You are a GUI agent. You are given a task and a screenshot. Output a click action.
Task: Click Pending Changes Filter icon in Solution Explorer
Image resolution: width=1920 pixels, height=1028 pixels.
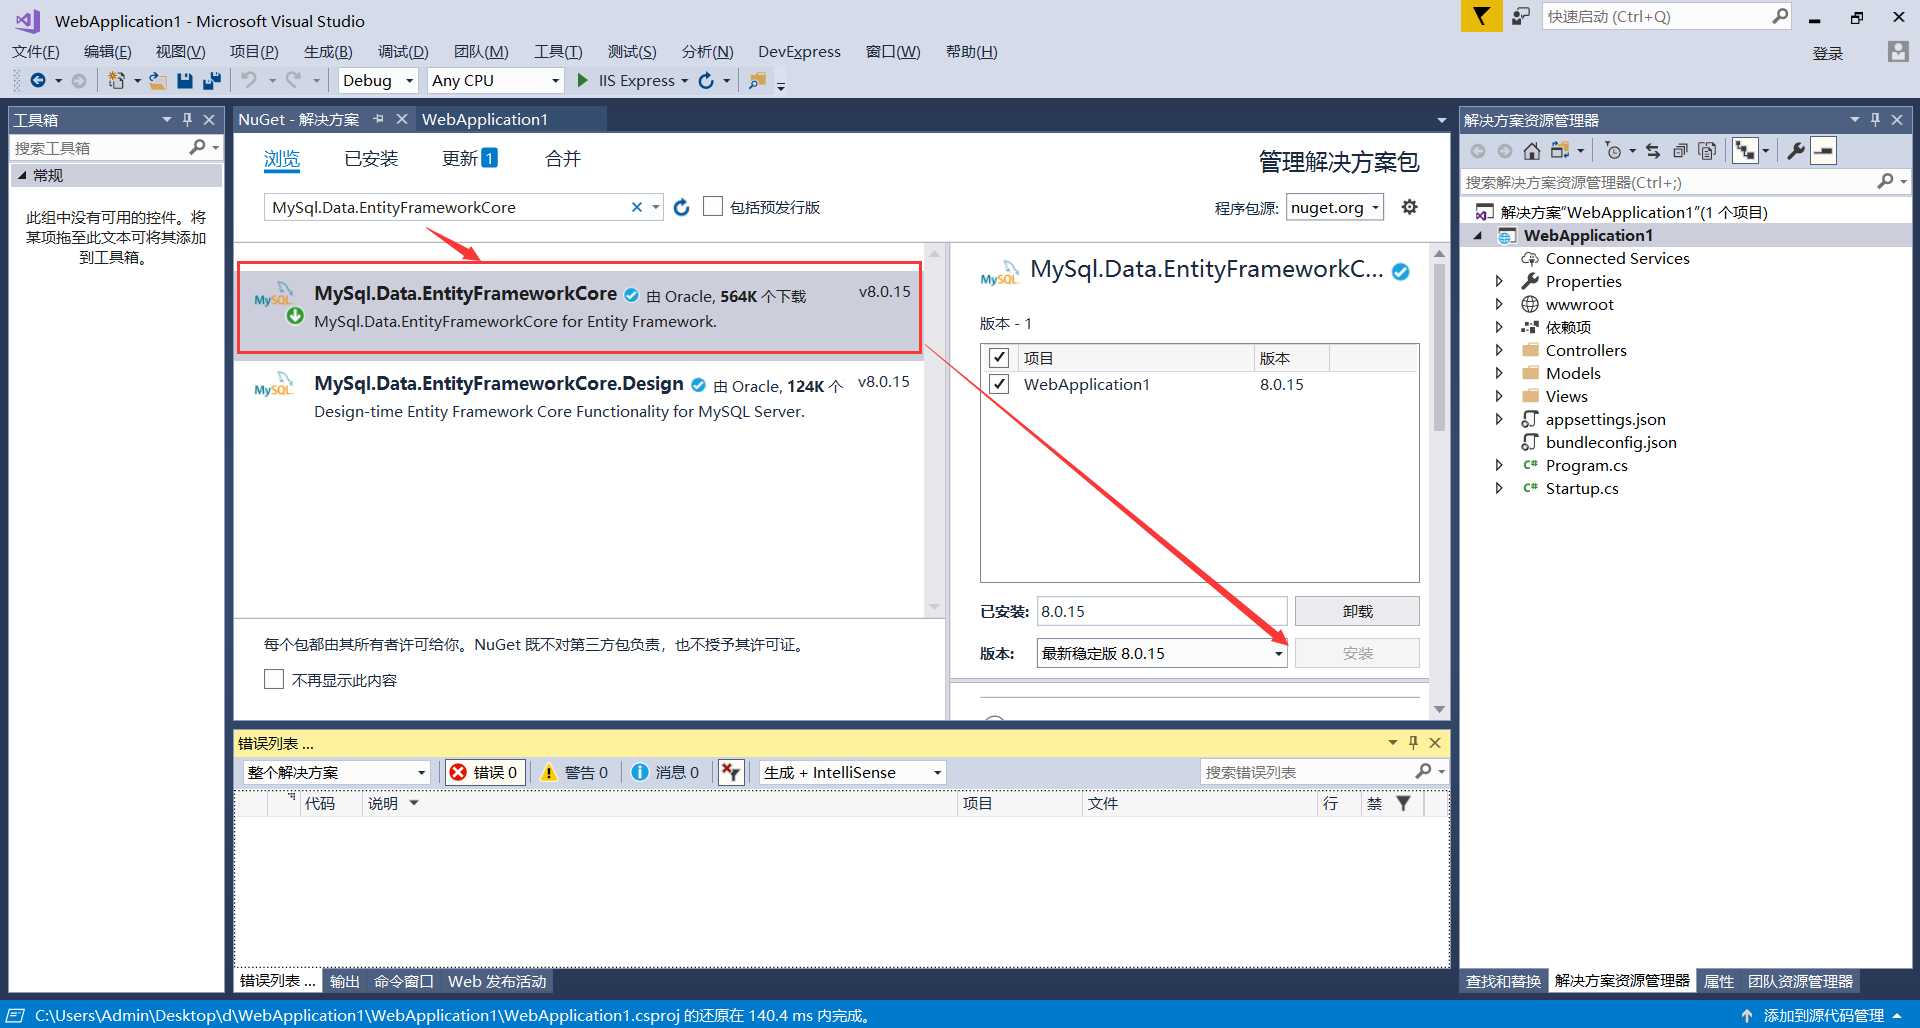[x=1613, y=151]
